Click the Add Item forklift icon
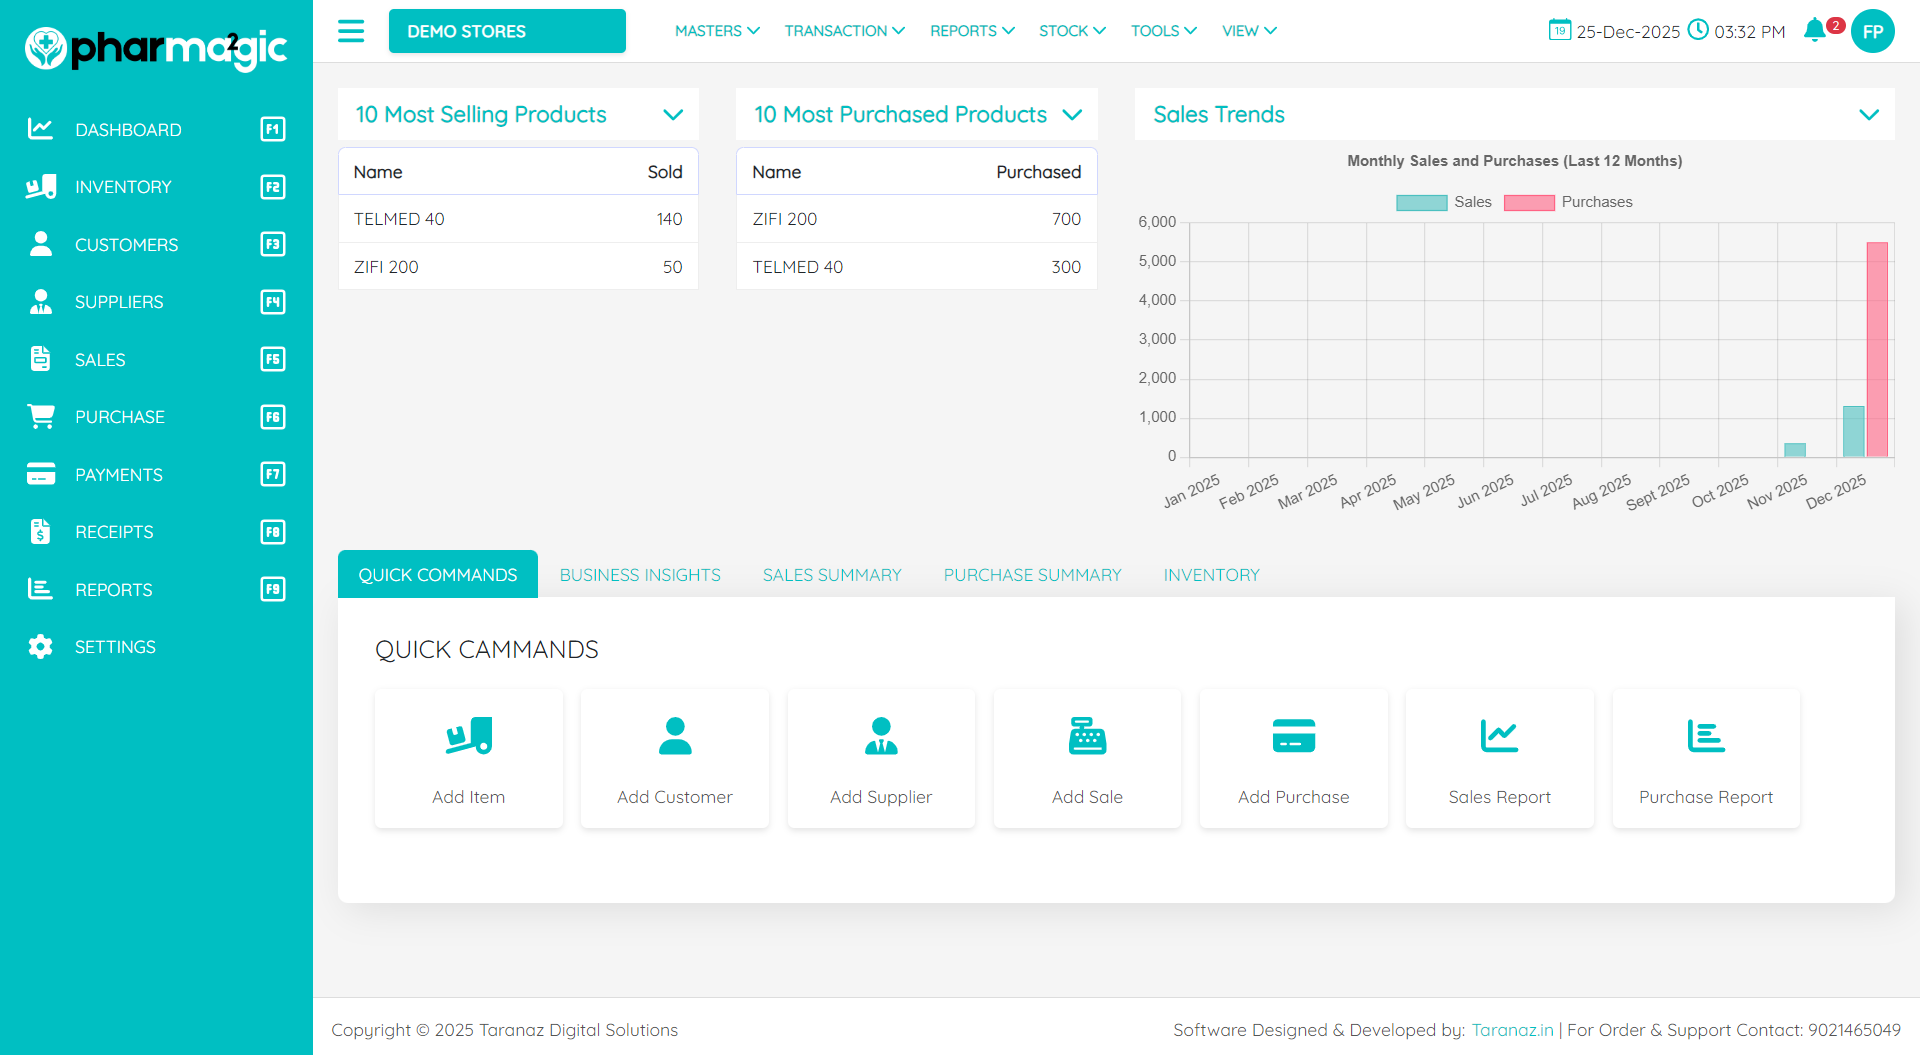 [x=468, y=736]
